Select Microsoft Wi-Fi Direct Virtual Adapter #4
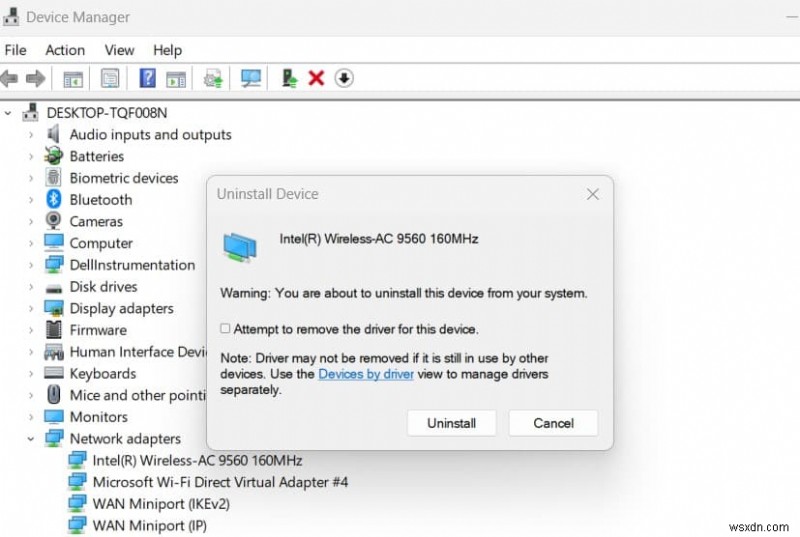The width and height of the screenshot is (800, 537). [220, 482]
